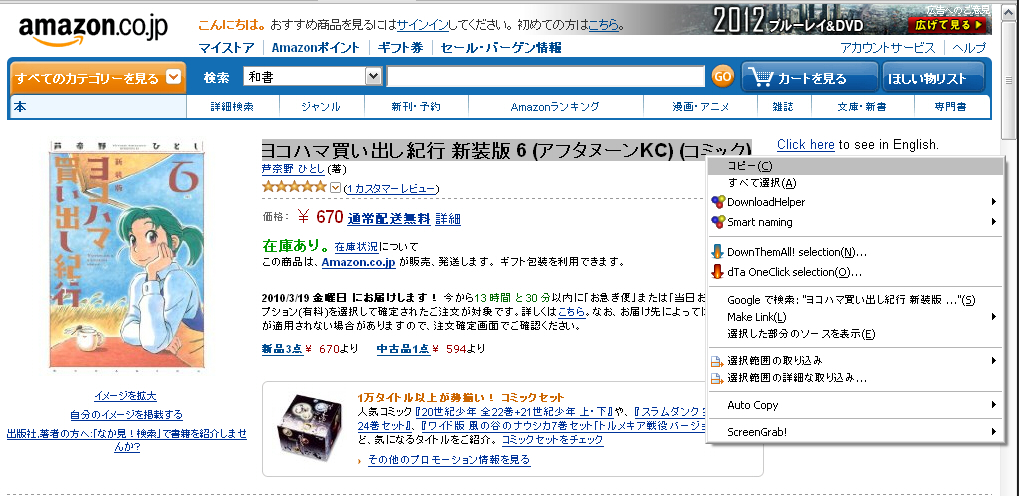Open the 和書 search category dropdown

coord(373,76)
